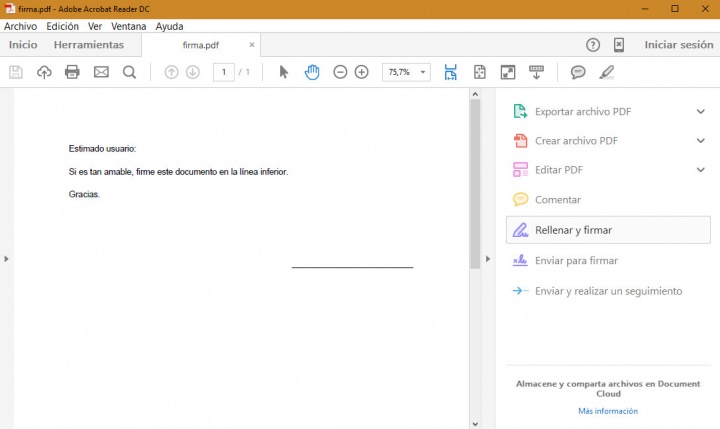Screen dimensions: 720x429
Task: Open the zoom percentage dropdown
Action: [x=423, y=72]
